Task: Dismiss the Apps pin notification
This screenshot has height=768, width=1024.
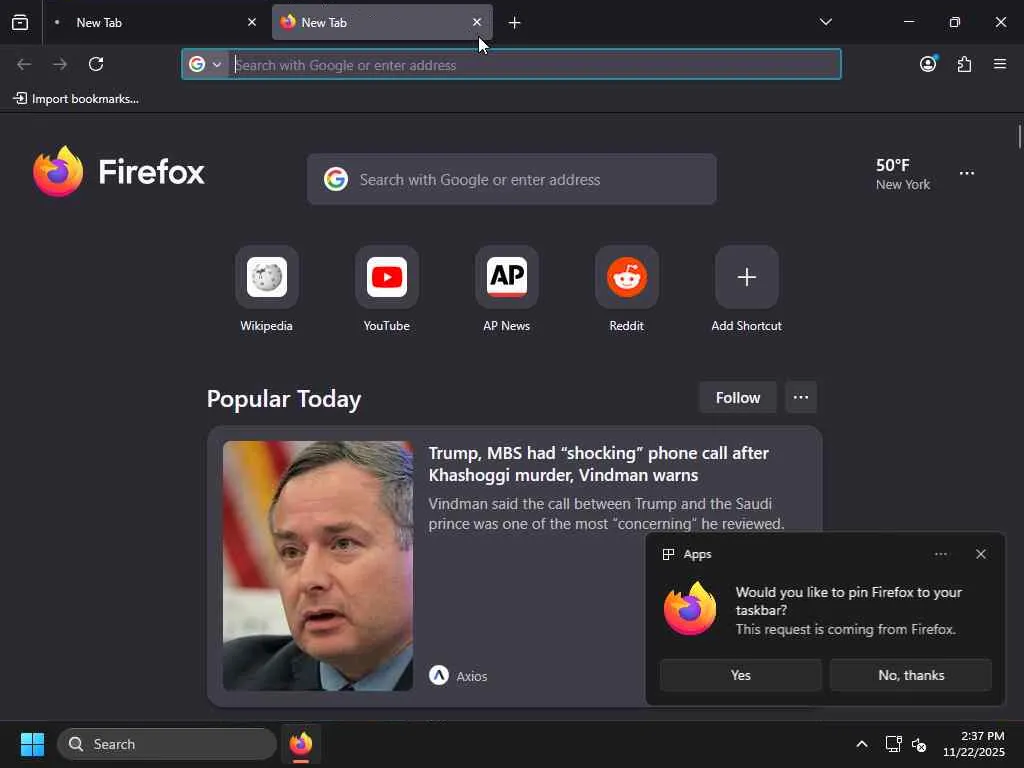Action: [980, 554]
